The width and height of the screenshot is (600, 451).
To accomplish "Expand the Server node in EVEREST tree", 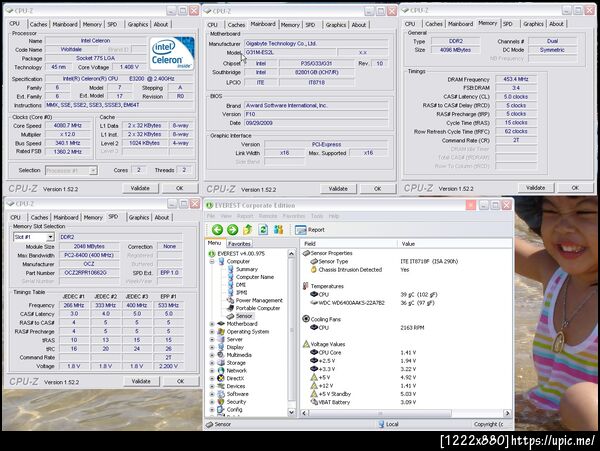I will (x=212, y=340).
